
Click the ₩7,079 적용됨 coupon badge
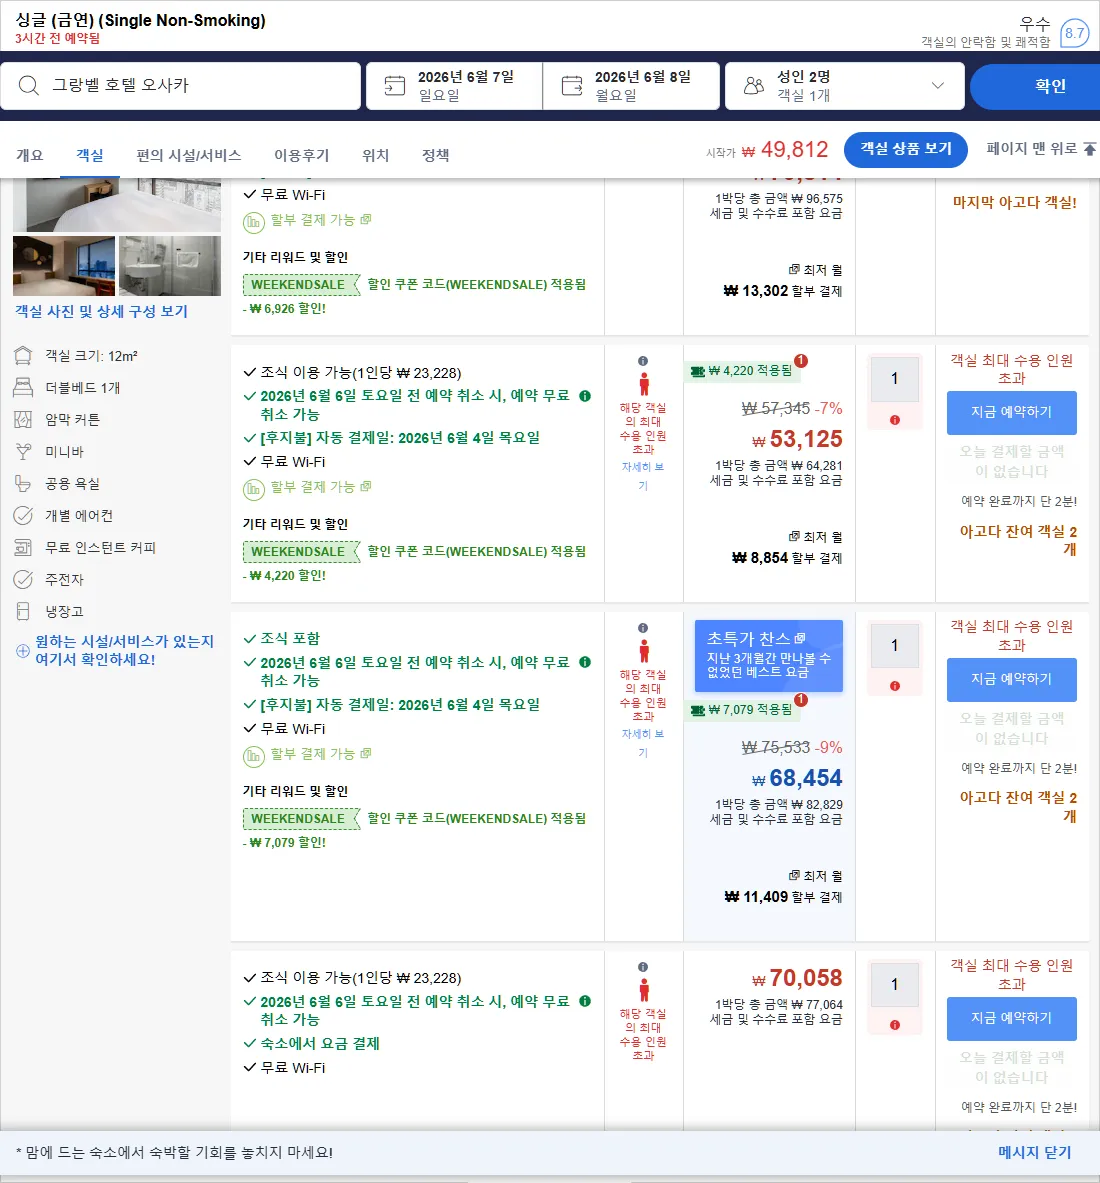click(x=742, y=709)
